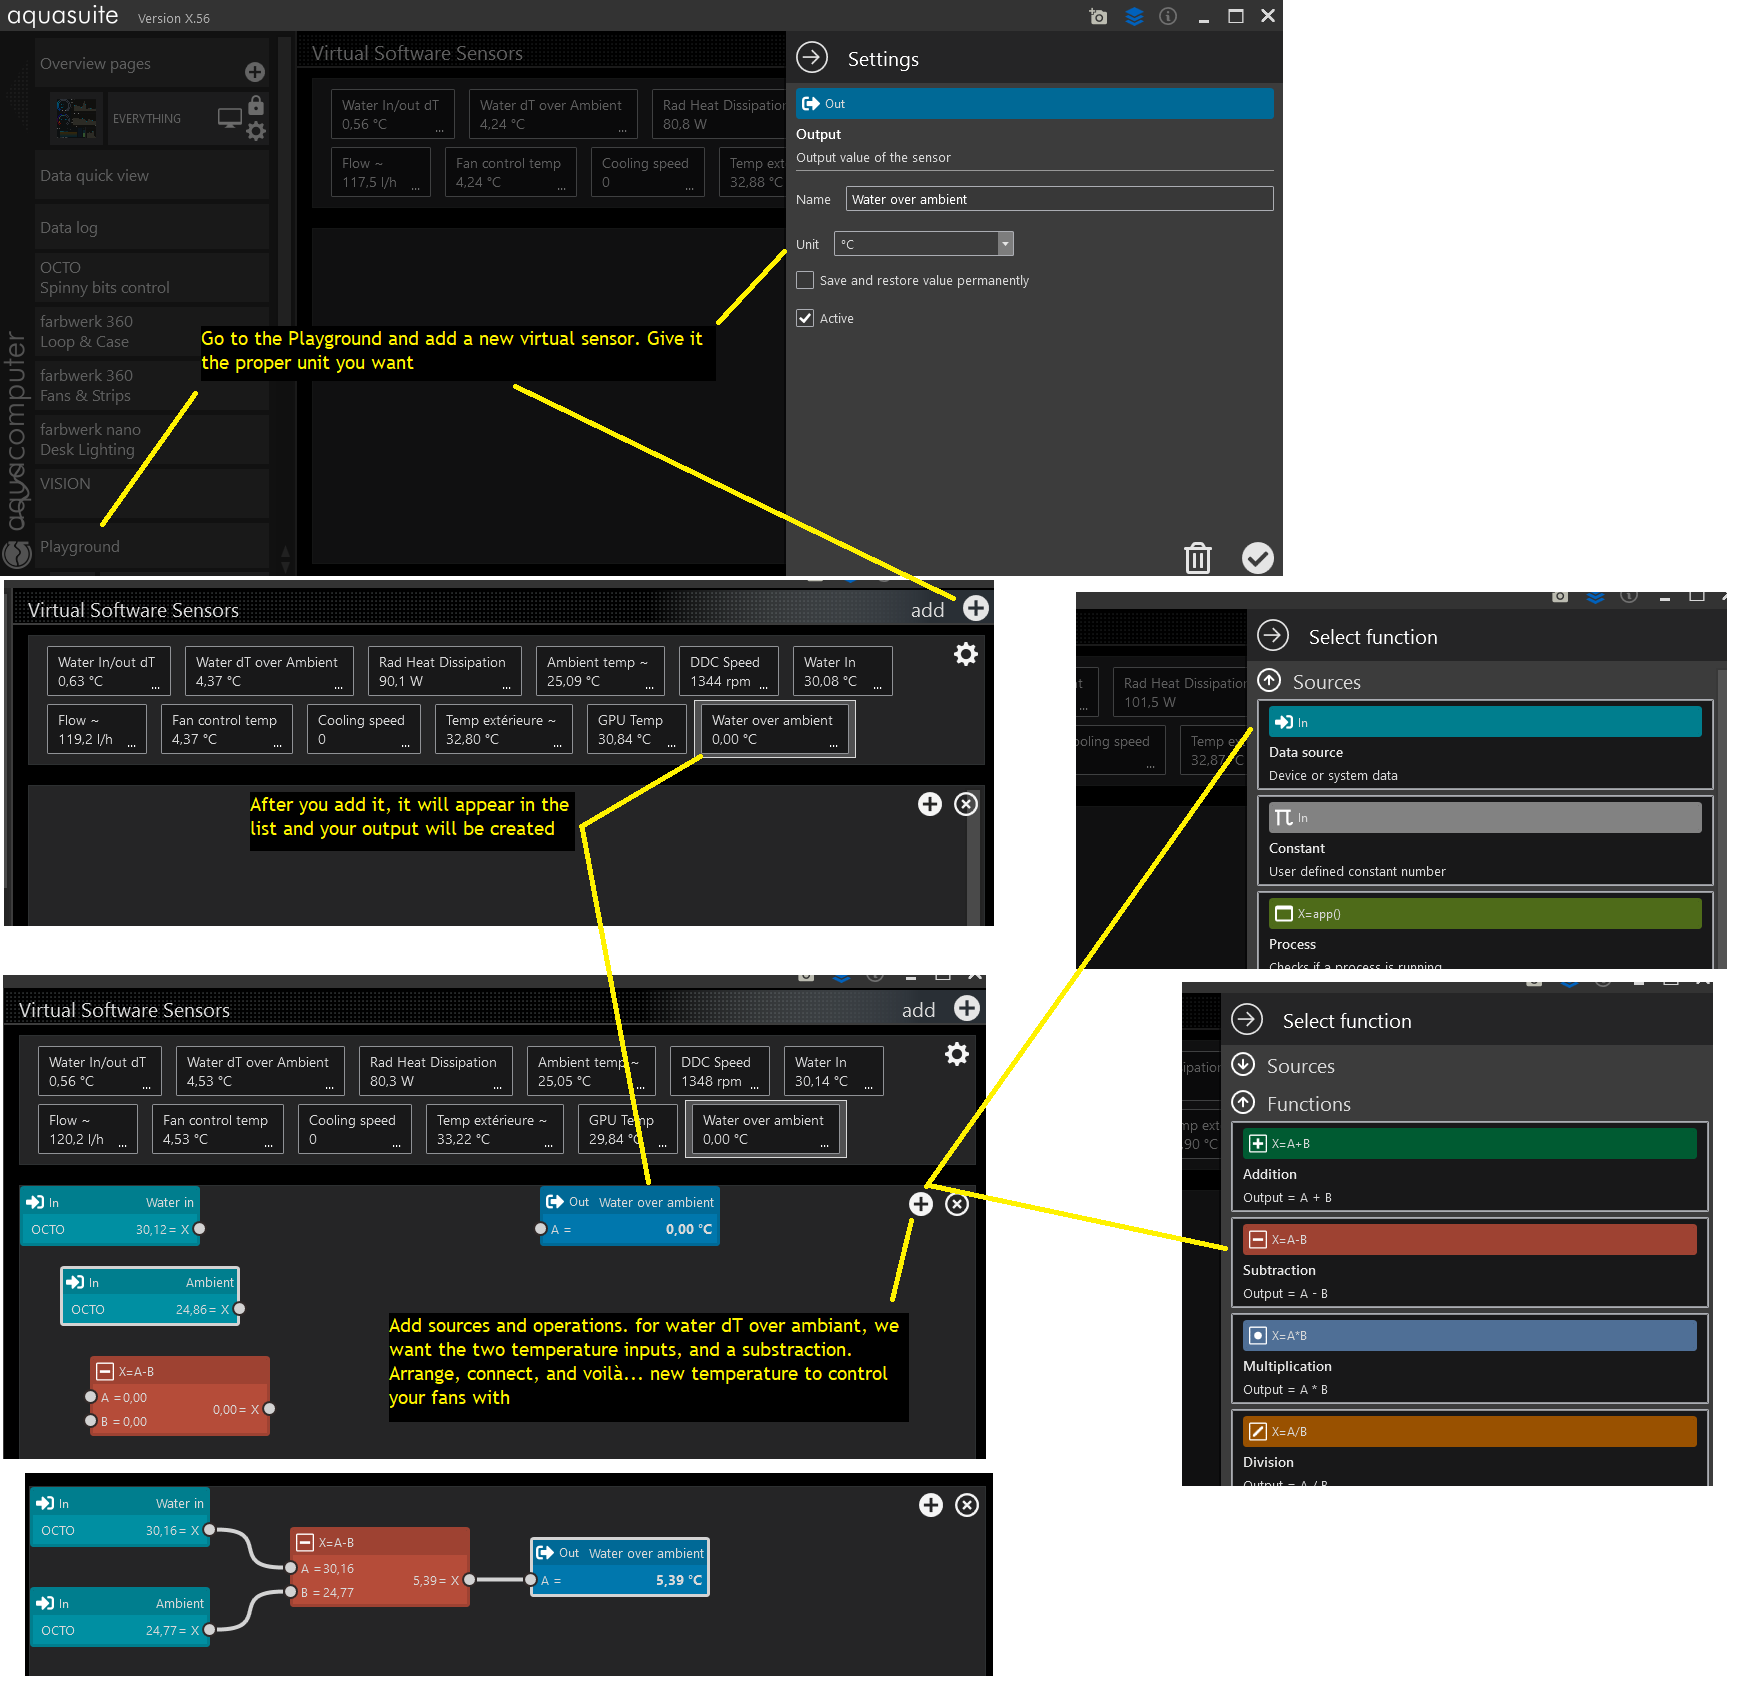Viewport: 1744px width, 1700px height.
Task: Select farbwerk 360 Loop & Case
Action: [x=152, y=332]
